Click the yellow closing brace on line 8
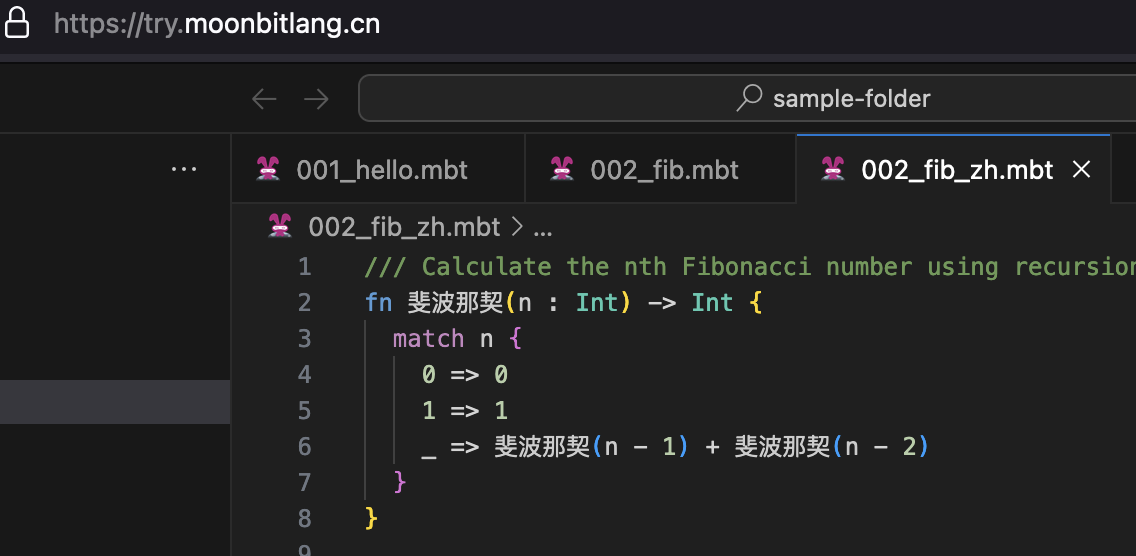Image resolution: width=1136 pixels, height=556 pixels. point(372,518)
